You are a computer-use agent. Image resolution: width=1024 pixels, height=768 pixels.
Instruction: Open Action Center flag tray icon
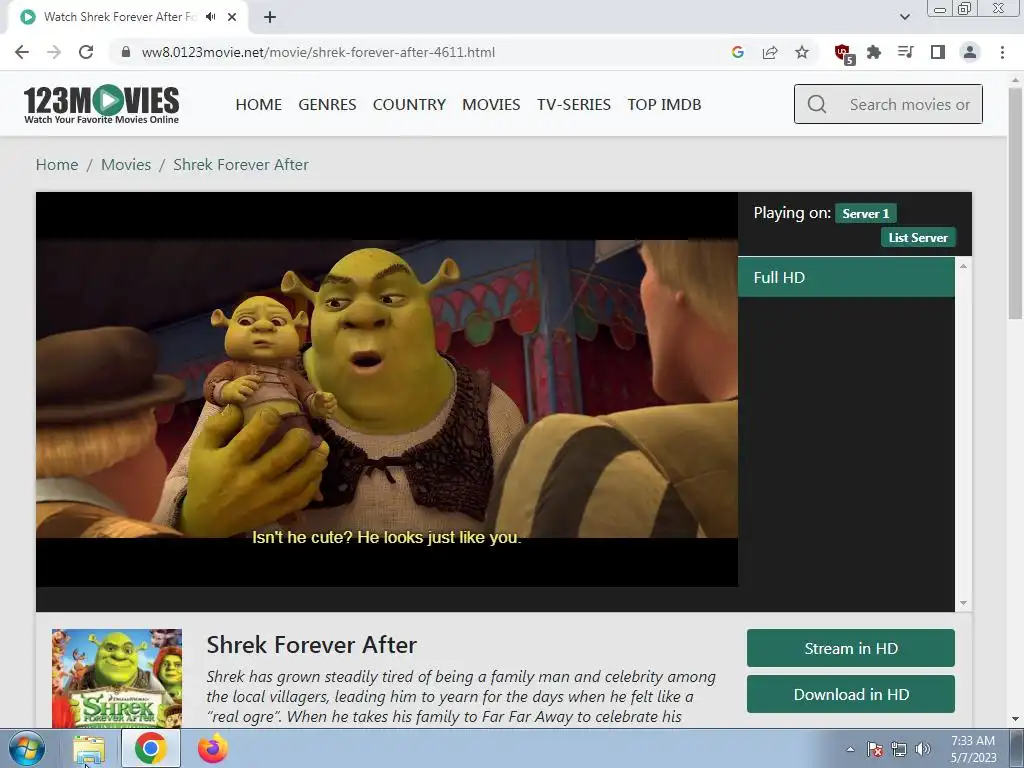(x=875, y=749)
